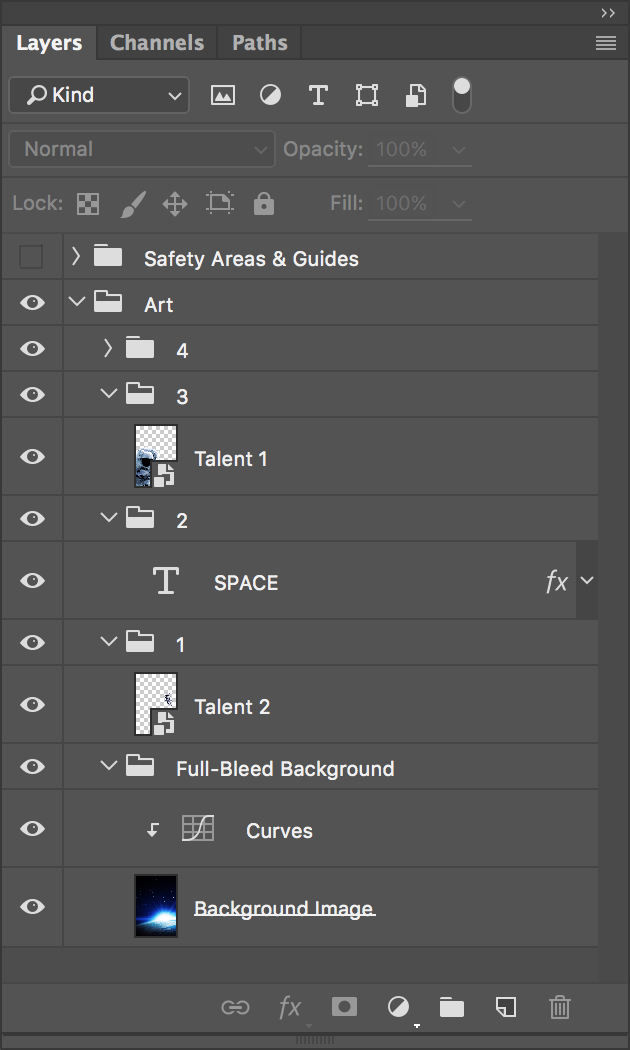The width and height of the screenshot is (630, 1050).
Task: Lock position move icon
Action: click(175, 204)
